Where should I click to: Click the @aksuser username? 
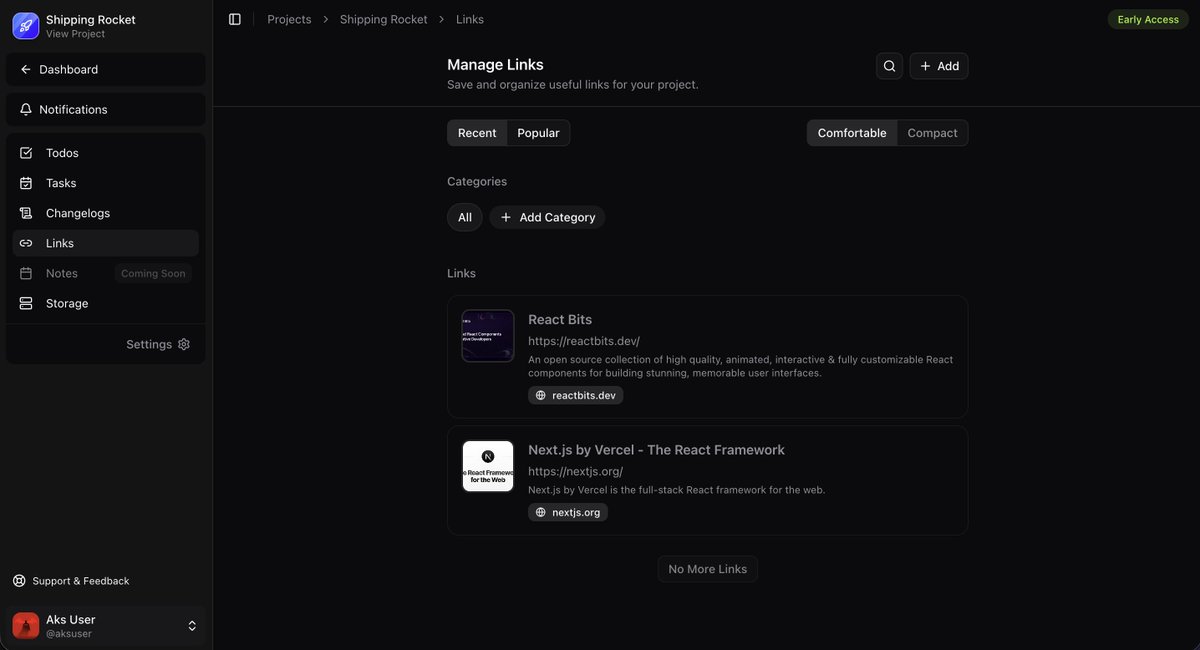[x=69, y=634]
